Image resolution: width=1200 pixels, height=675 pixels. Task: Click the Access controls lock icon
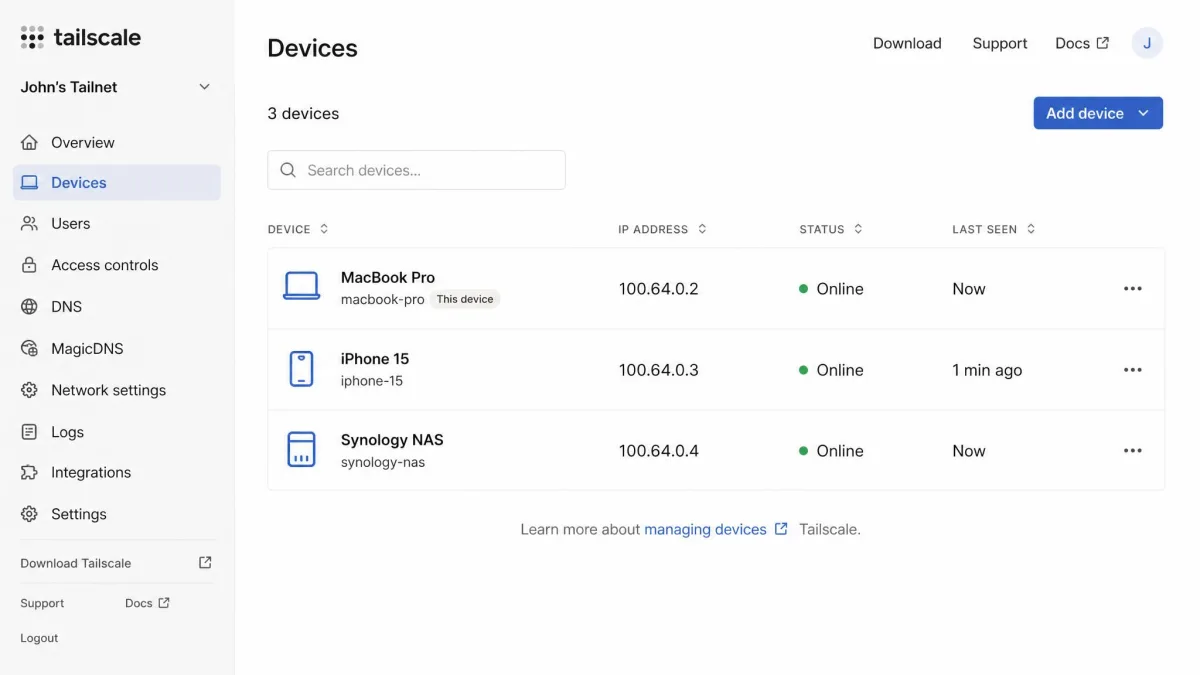30,265
